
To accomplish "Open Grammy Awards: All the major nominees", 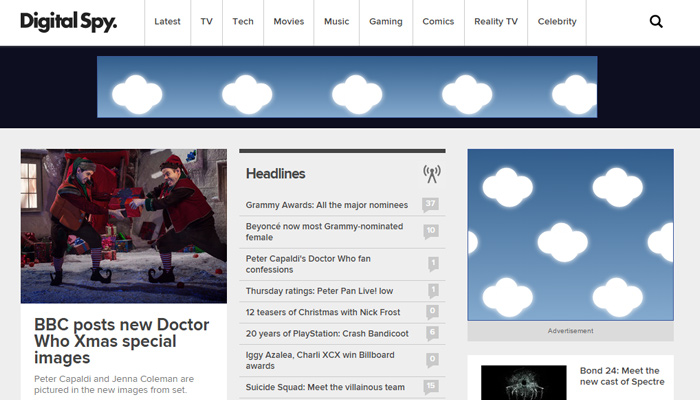I will 327,205.
